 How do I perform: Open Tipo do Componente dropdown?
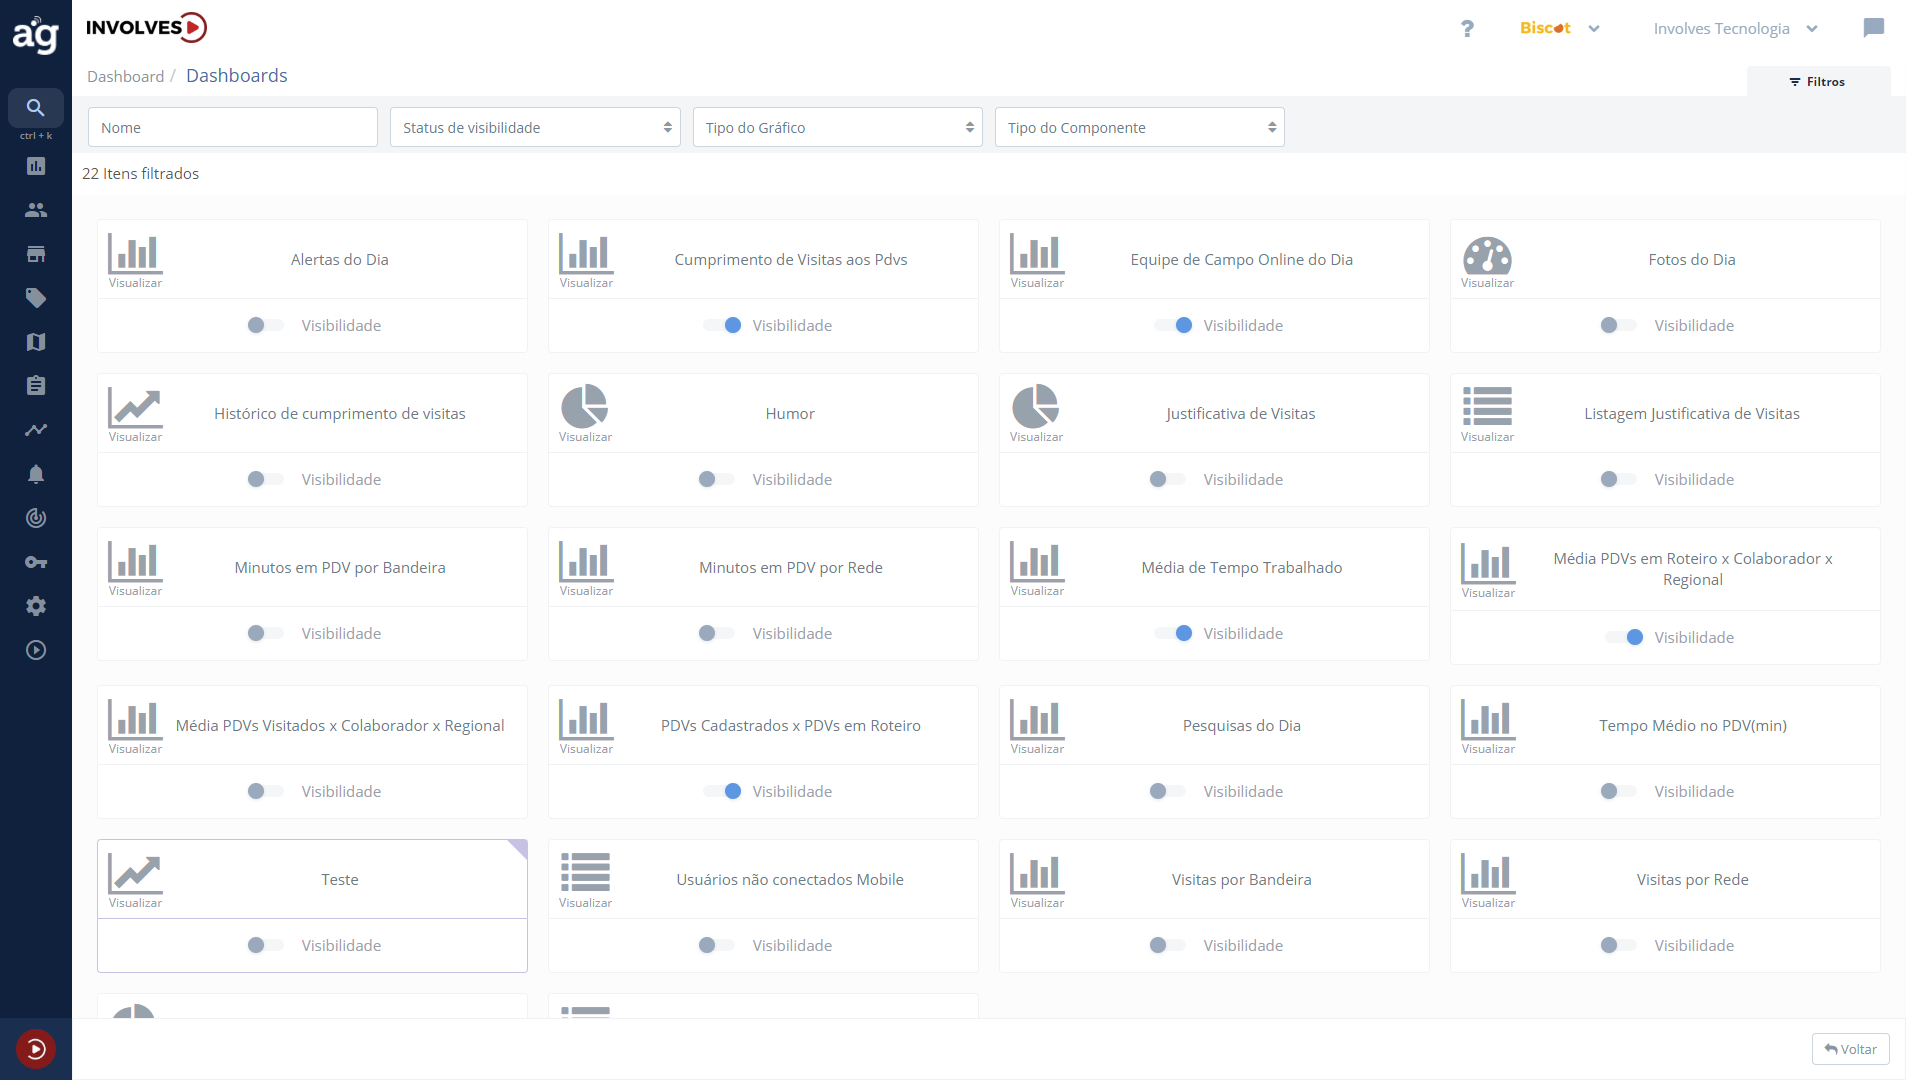(1140, 128)
